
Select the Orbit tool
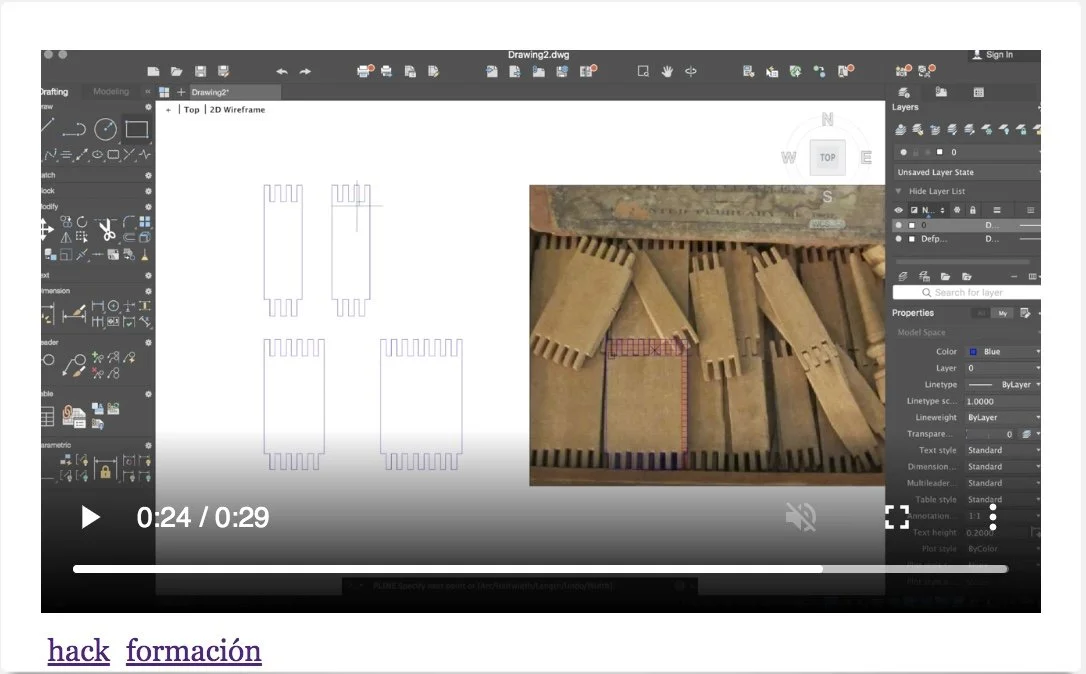(691, 71)
